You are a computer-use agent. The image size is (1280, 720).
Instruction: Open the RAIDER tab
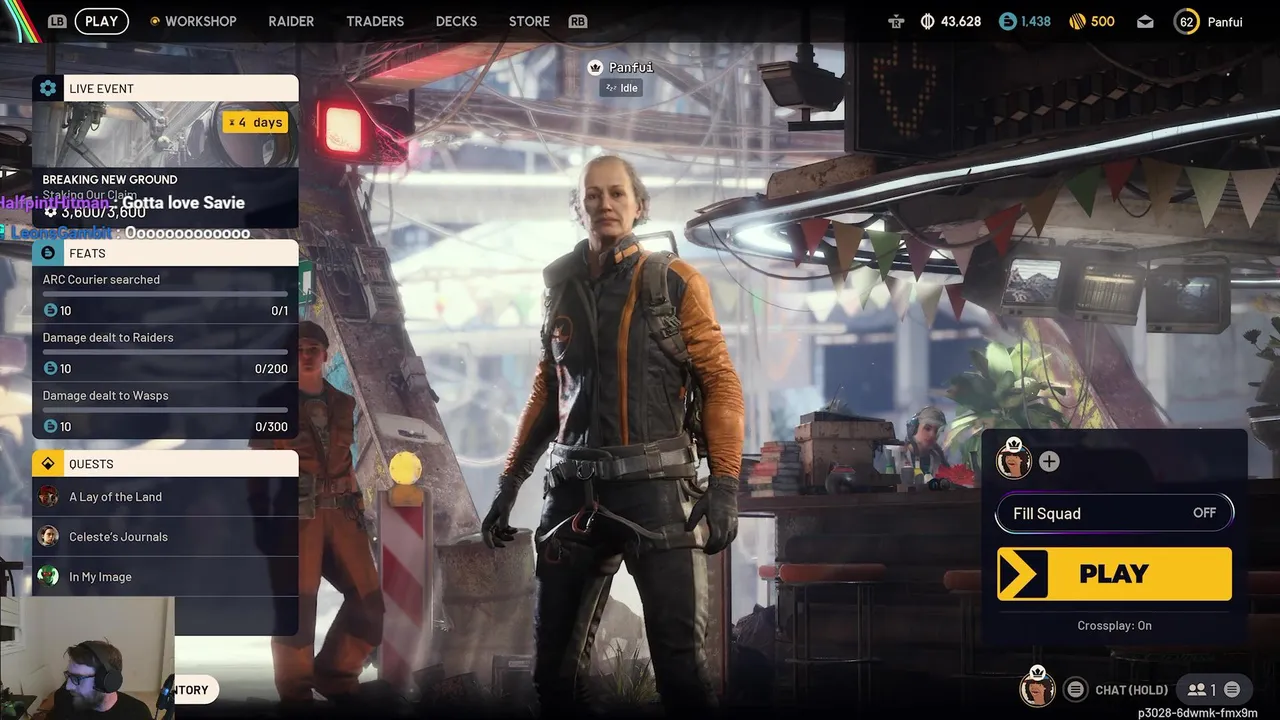click(x=291, y=21)
